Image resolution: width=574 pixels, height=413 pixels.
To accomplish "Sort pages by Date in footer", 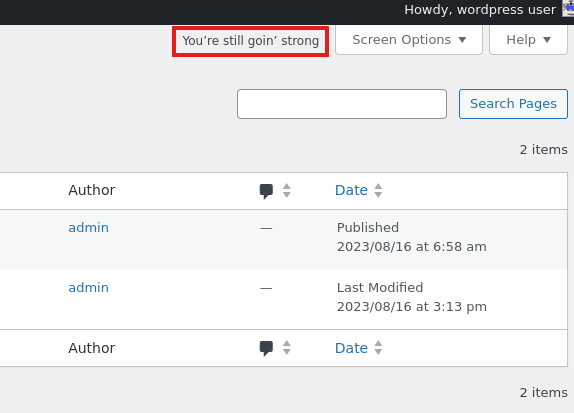I will tap(351, 348).
